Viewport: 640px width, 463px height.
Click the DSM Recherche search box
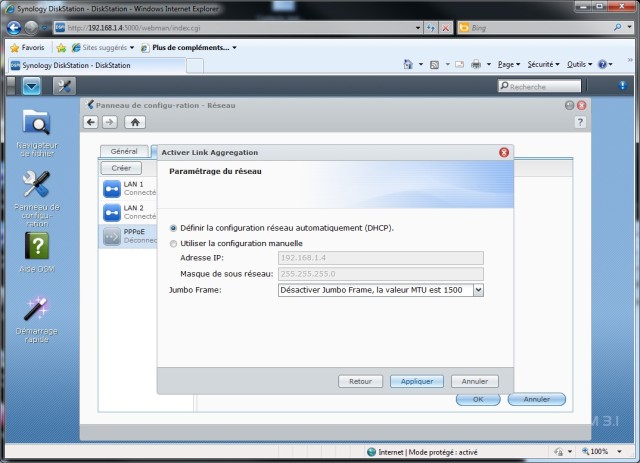[x=539, y=86]
